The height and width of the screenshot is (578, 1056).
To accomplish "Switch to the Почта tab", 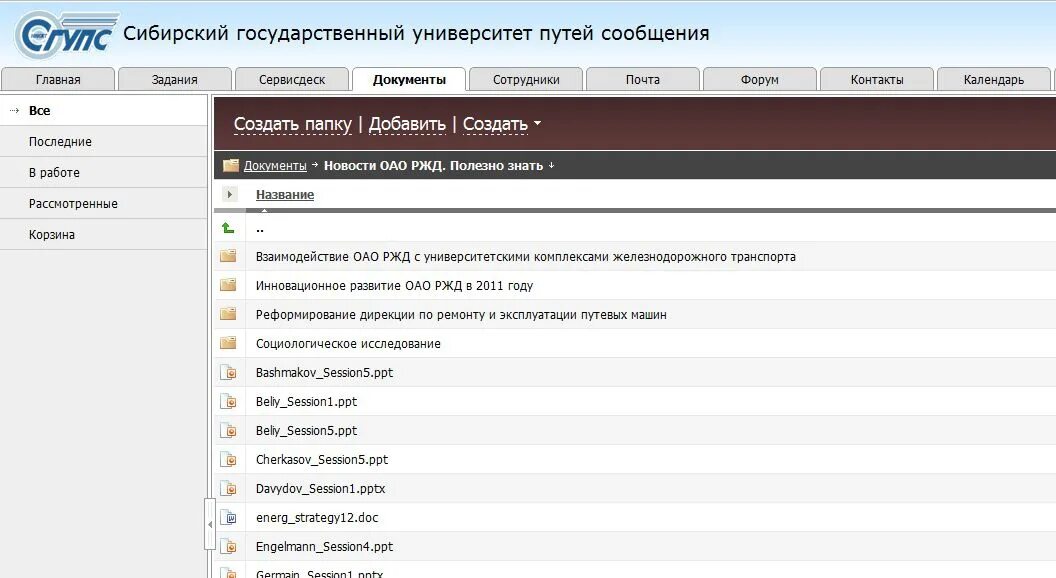I will (x=641, y=78).
